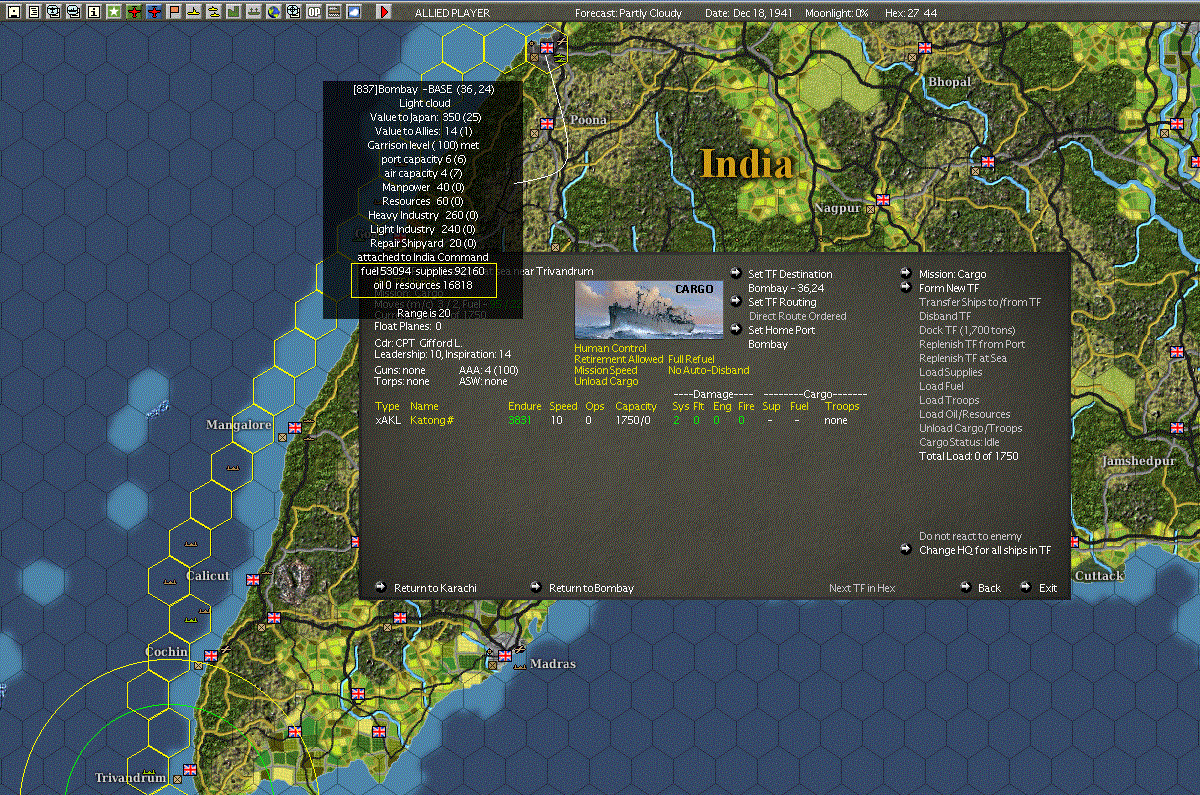Toggle Full Refuel setting
Image resolution: width=1200 pixels, height=795 pixels.
(691, 359)
